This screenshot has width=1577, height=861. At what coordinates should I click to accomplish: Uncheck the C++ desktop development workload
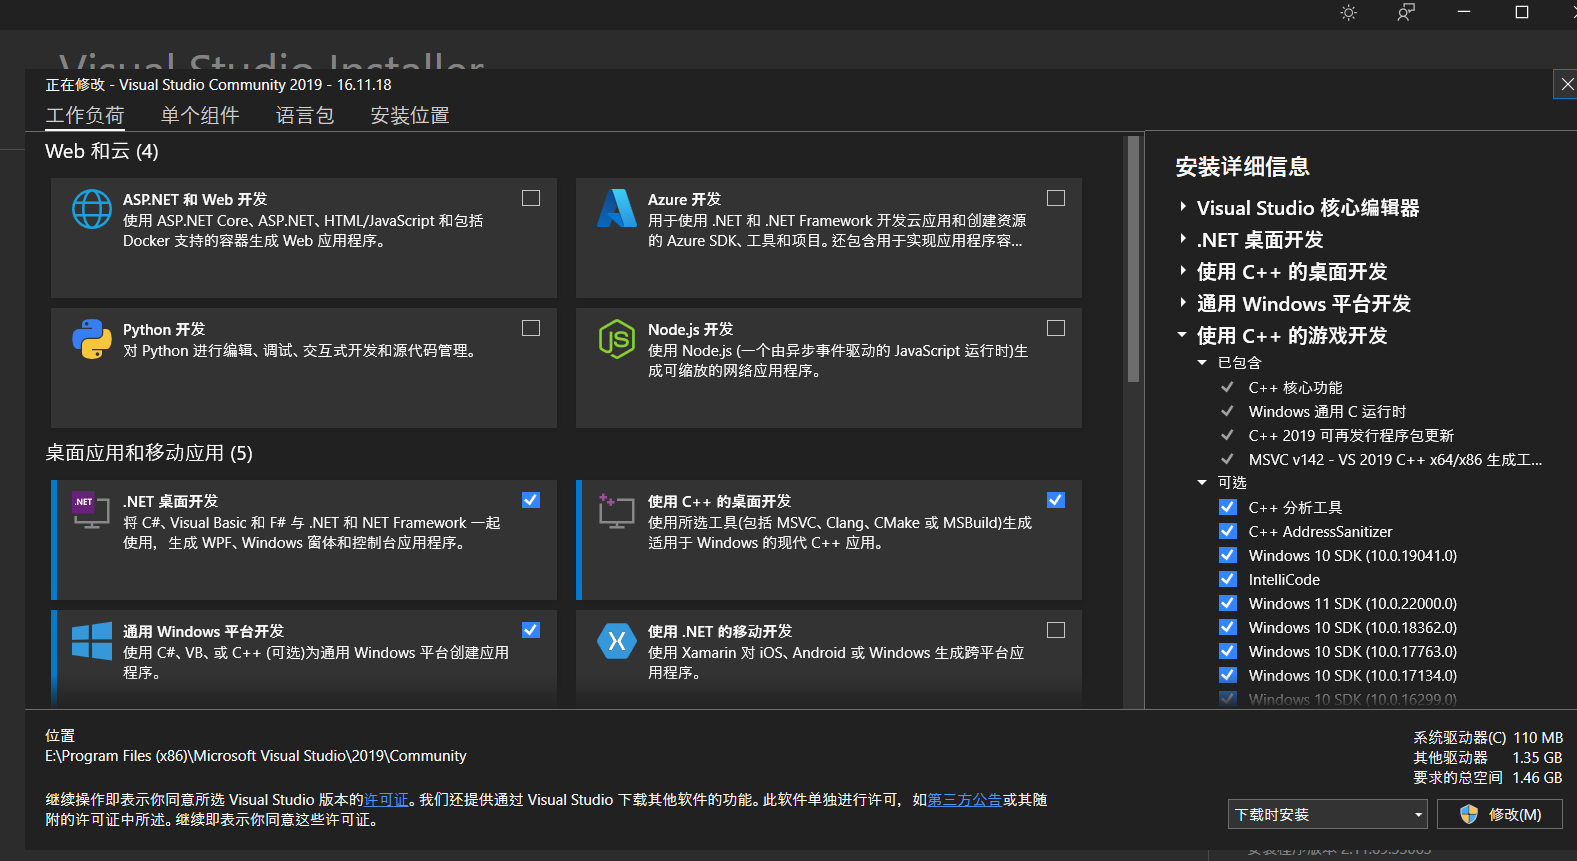(1056, 500)
